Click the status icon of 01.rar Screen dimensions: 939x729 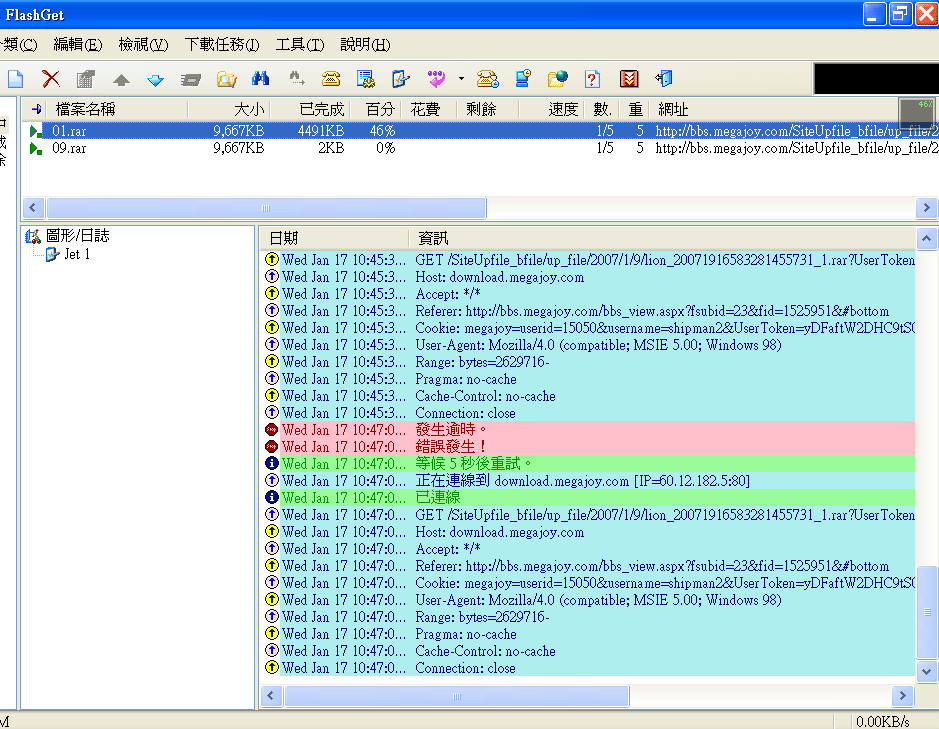[36, 131]
